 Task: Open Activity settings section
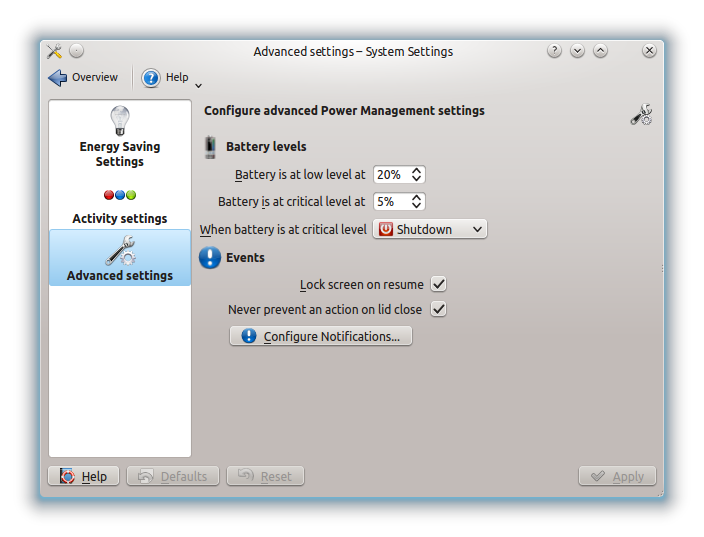(120, 207)
